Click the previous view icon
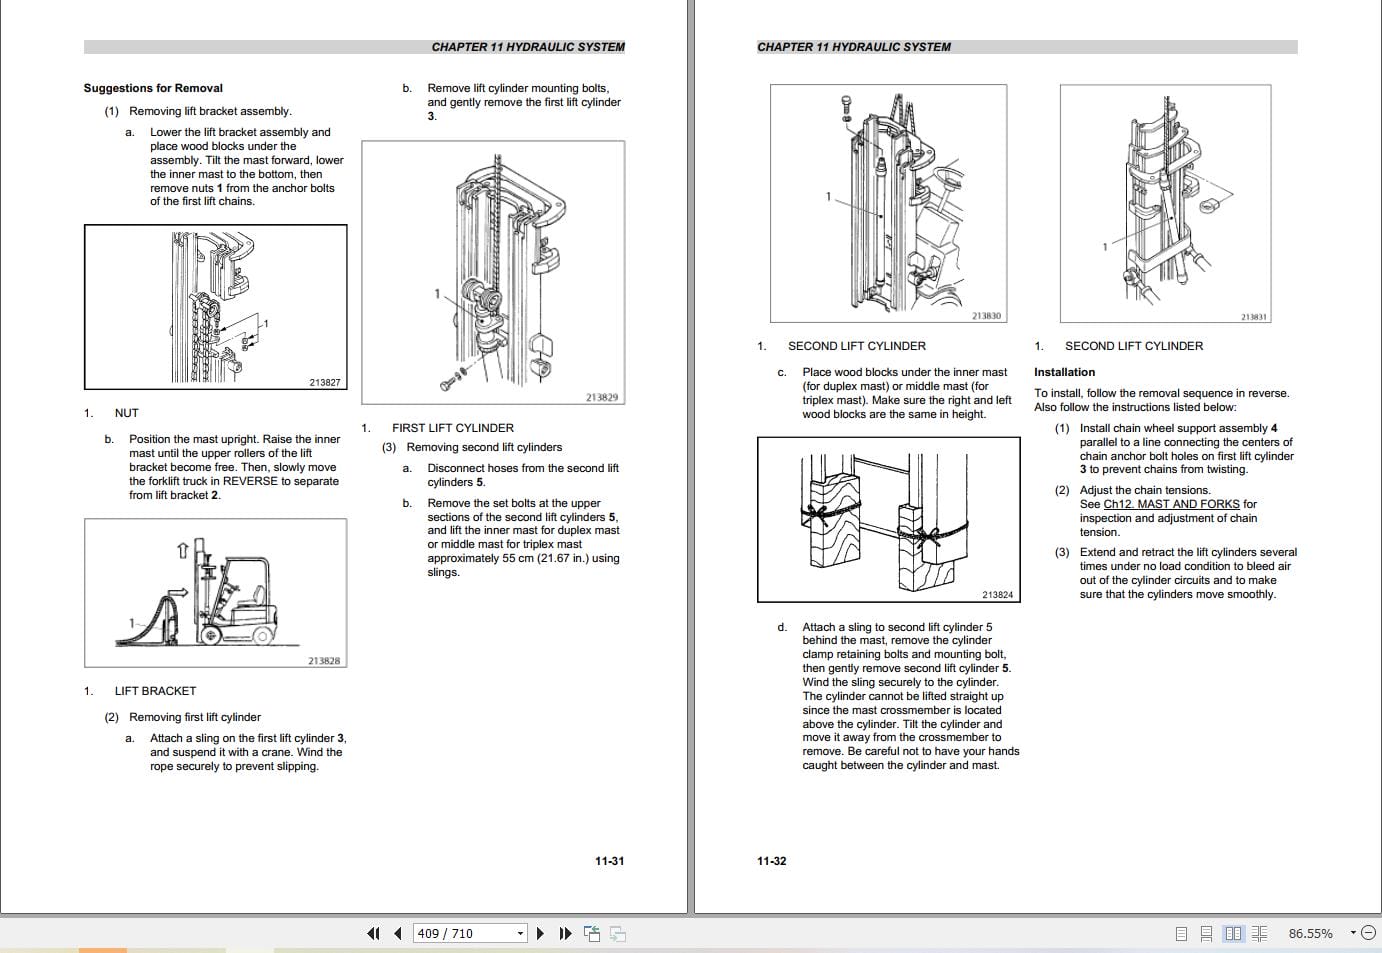 pos(593,933)
